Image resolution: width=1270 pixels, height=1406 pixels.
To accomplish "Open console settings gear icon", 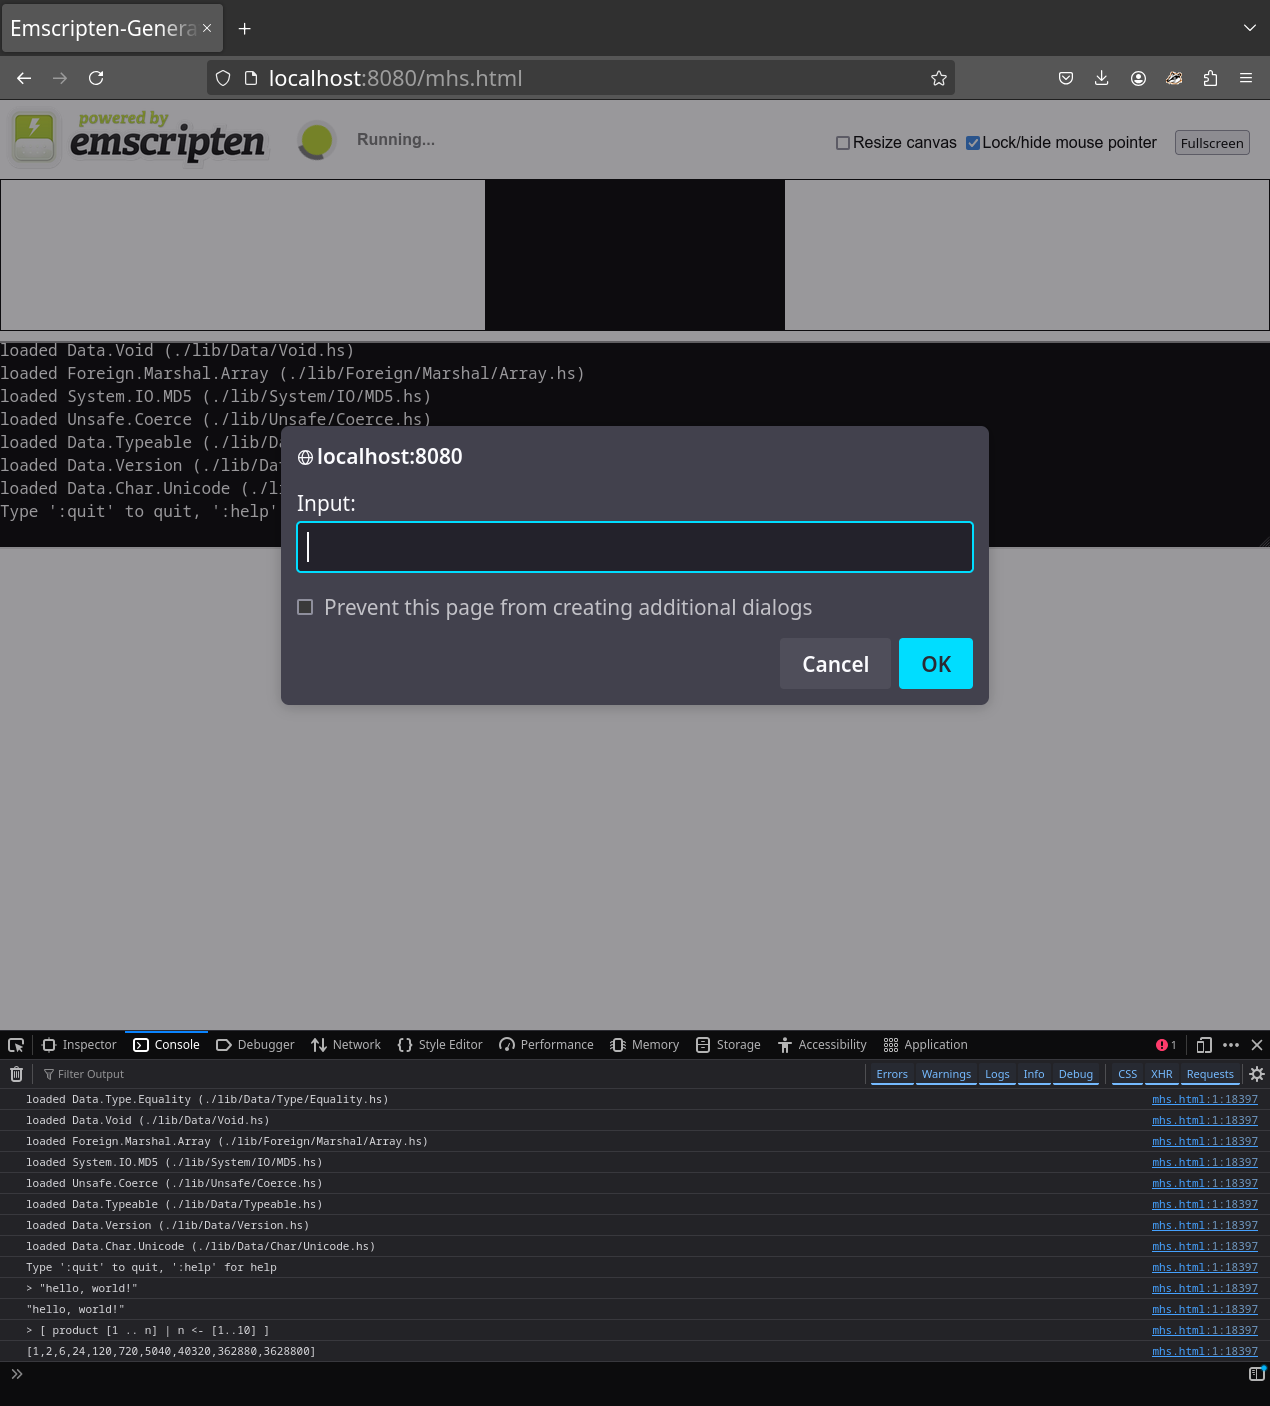I will pyautogui.click(x=1257, y=1074).
